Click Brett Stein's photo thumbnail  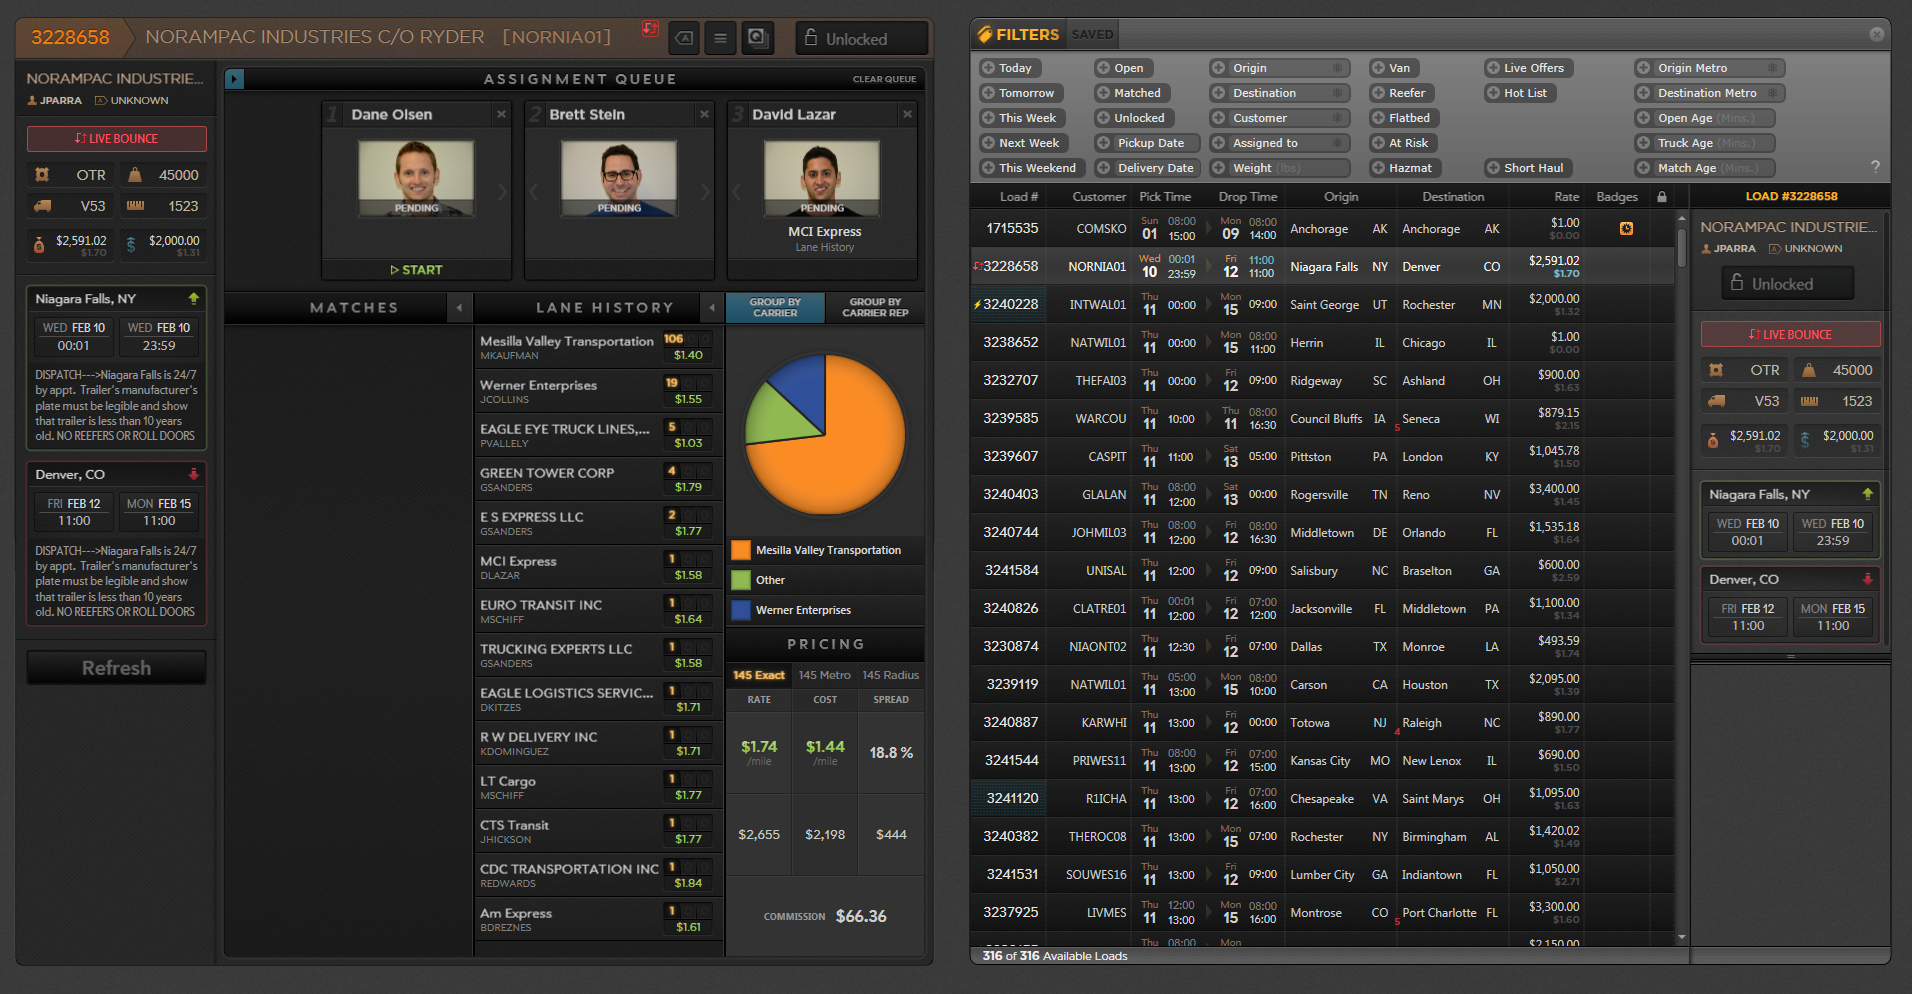(619, 178)
